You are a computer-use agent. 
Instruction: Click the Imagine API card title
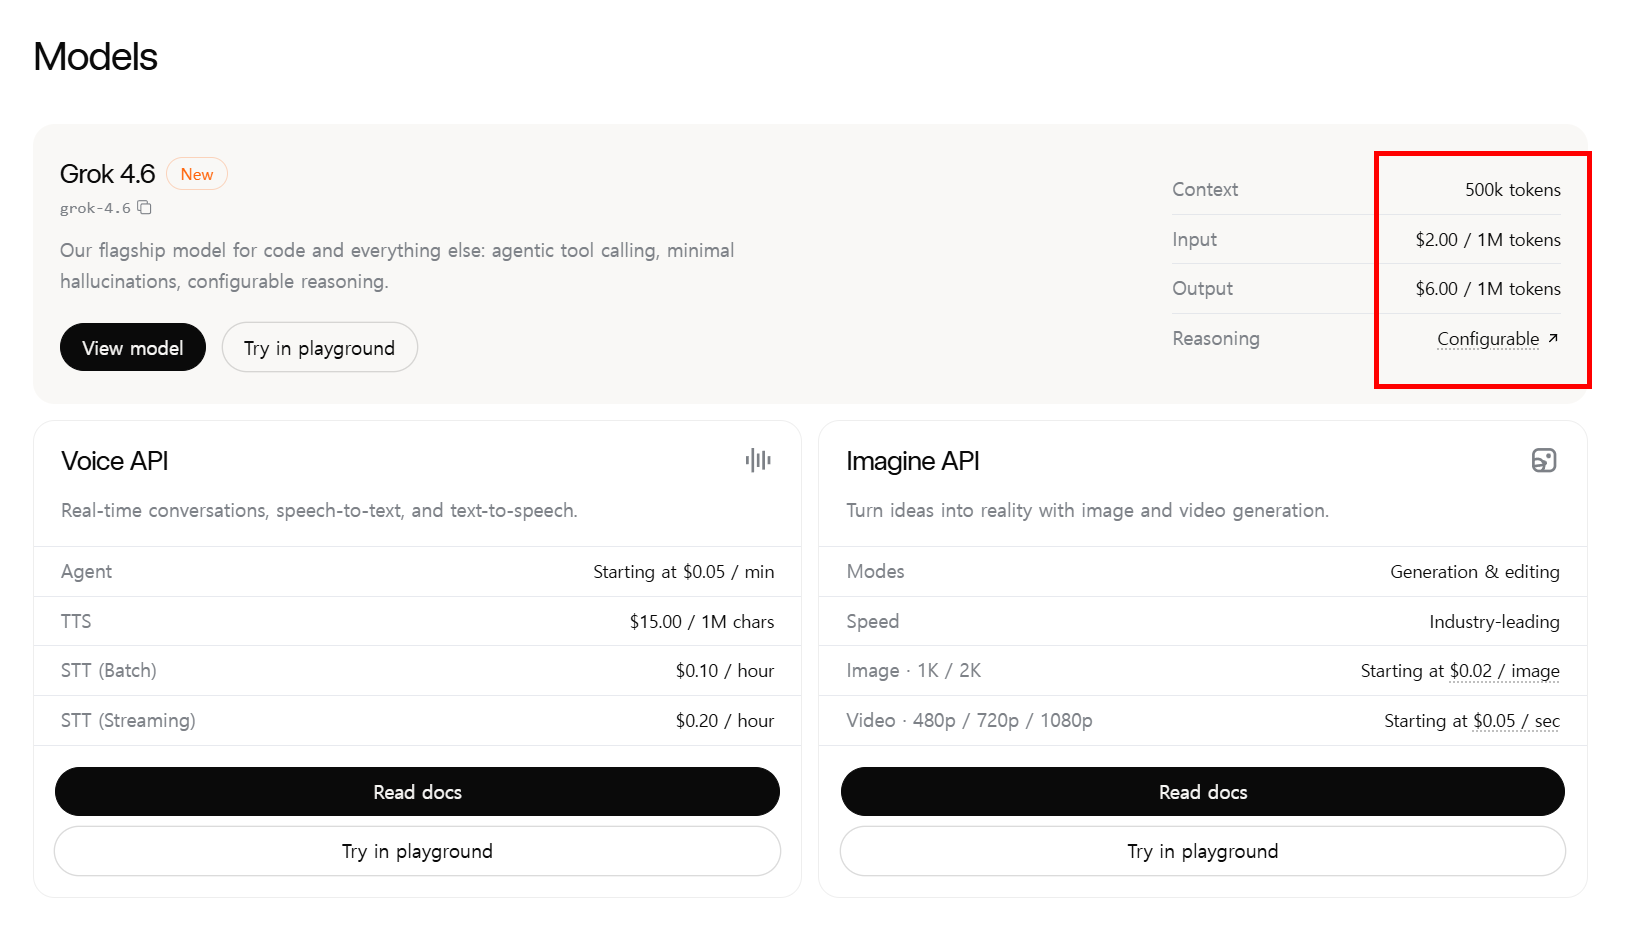[x=913, y=461]
